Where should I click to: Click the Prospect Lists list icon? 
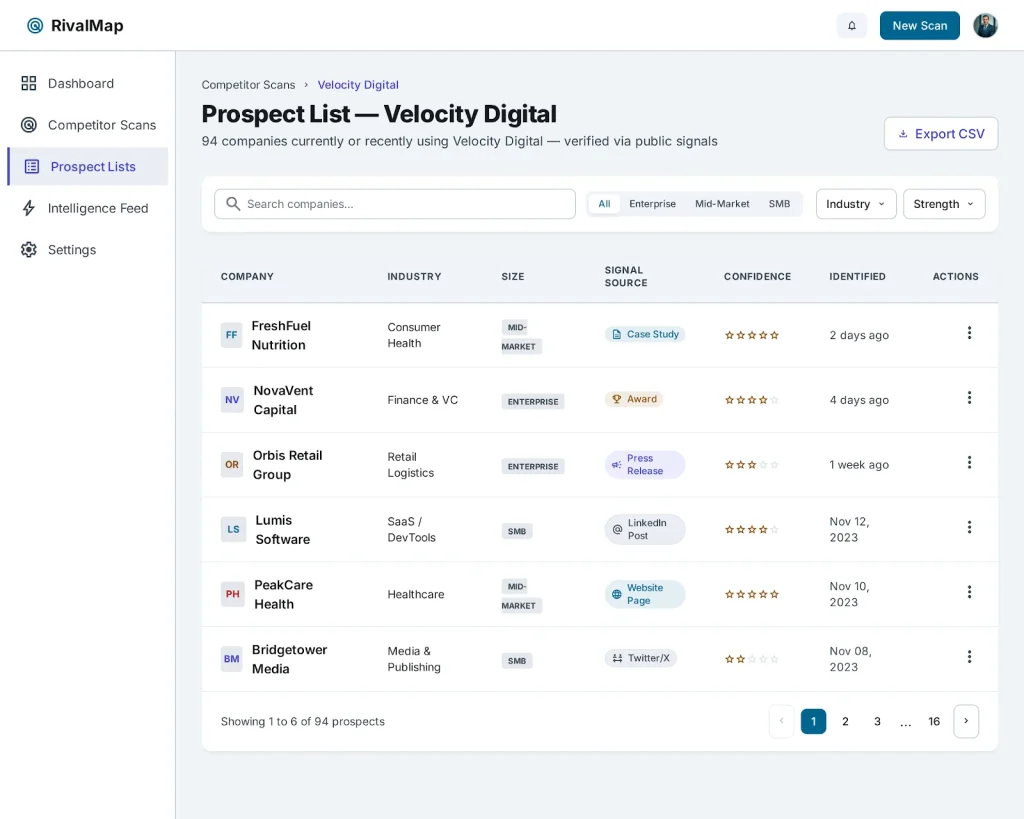pyautogui.click(x=31, y=167)
